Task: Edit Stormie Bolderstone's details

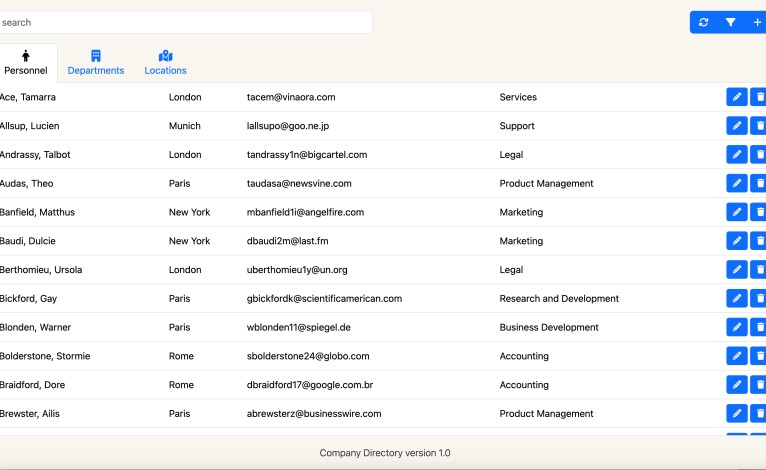Action: click(736, 356)
